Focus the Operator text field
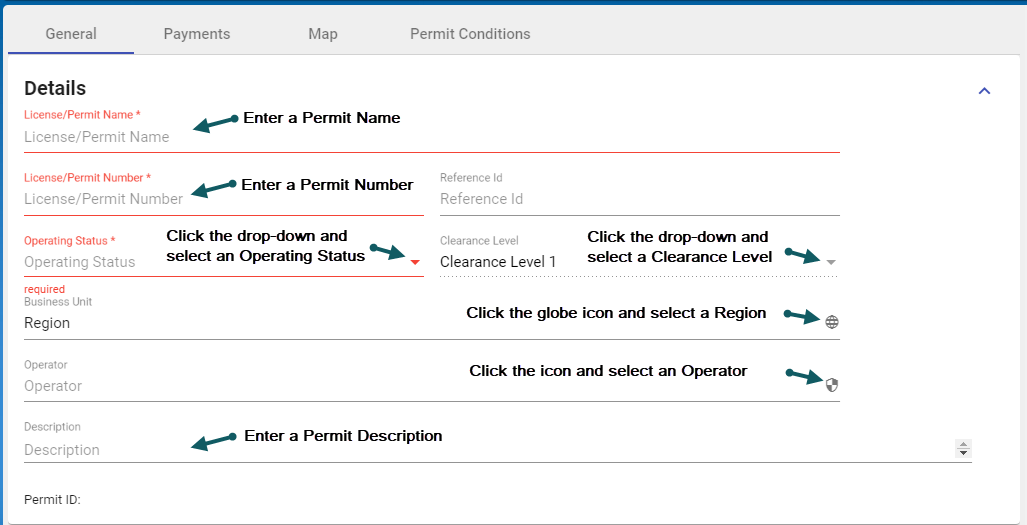The height and width of the screenshot is (525, 1027). click(x=300, y=386)
